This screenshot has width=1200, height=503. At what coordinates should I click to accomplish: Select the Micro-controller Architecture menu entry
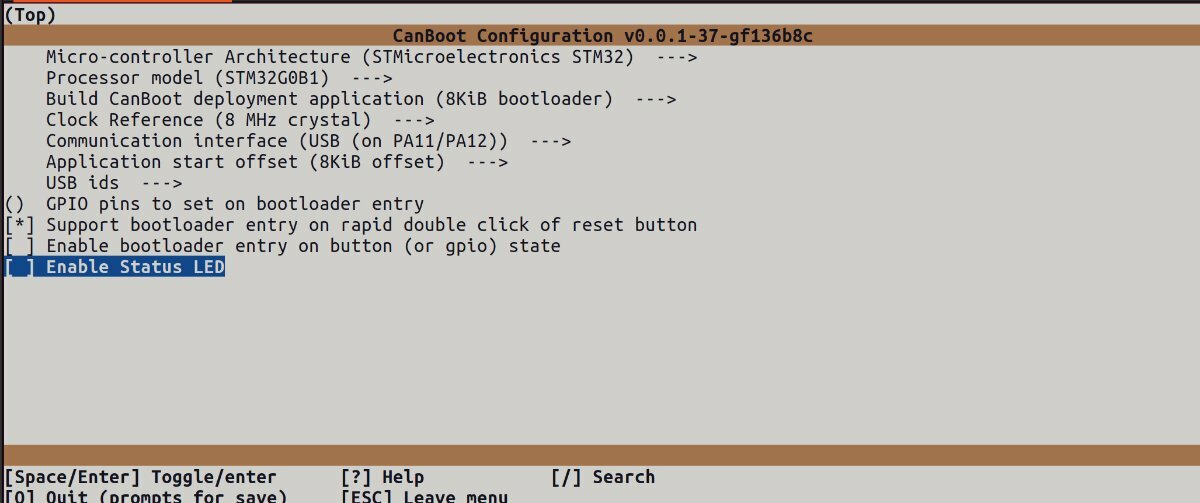(x=371, y=57)
